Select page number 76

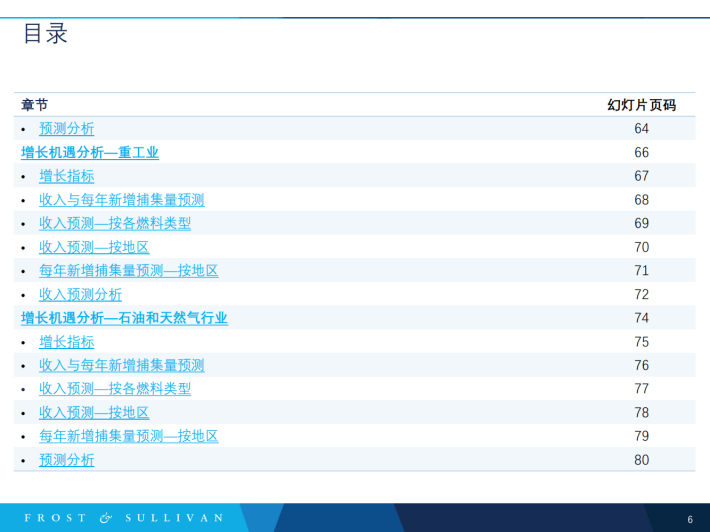(x=642, y=365)
